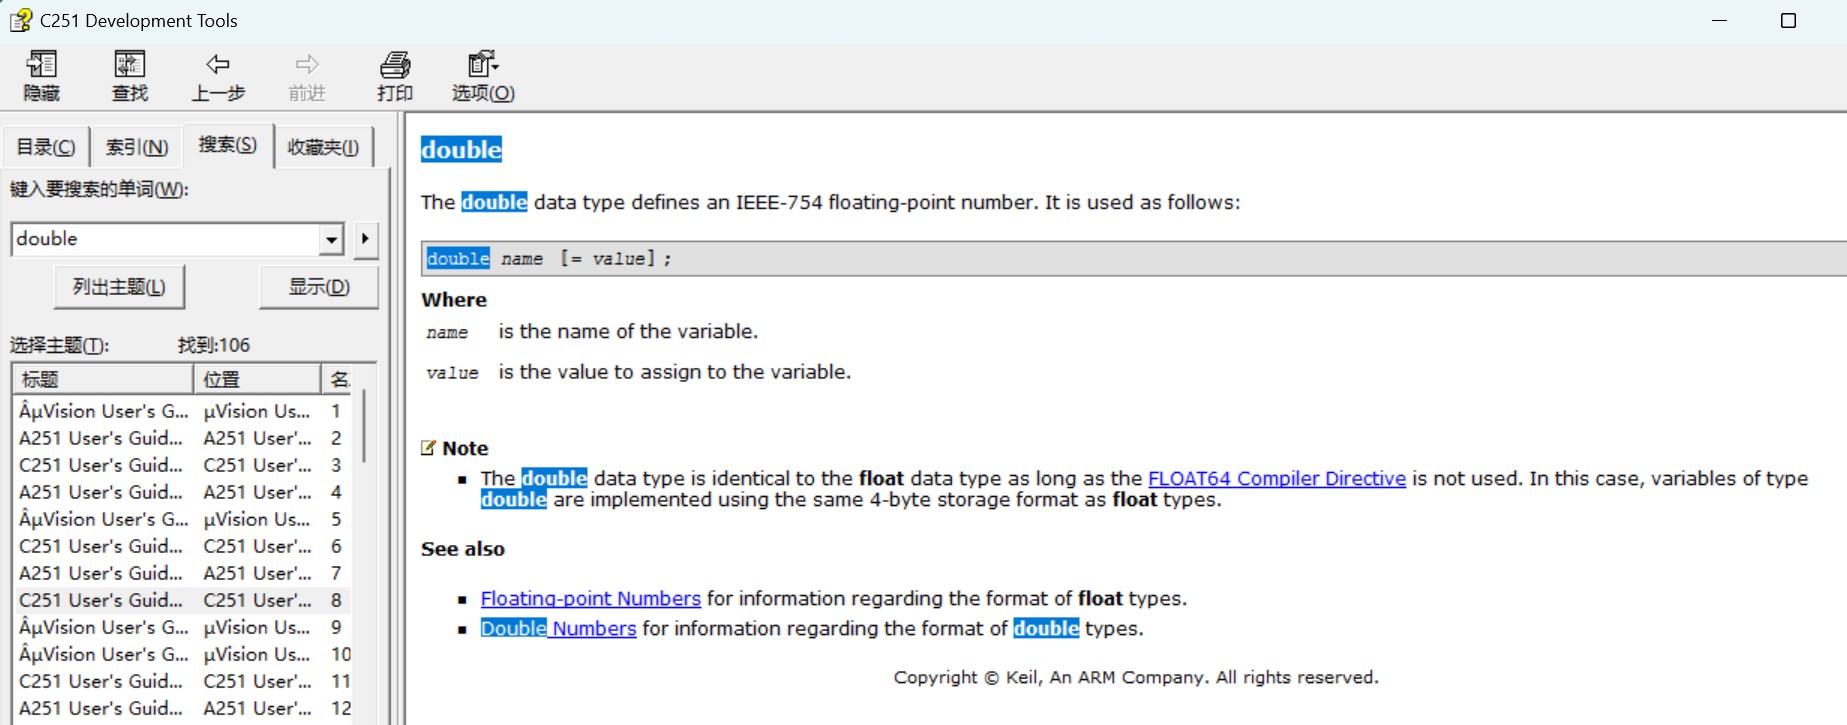Click the 列出主题 (List Topics) button
1847x725 pixels.
119,287
